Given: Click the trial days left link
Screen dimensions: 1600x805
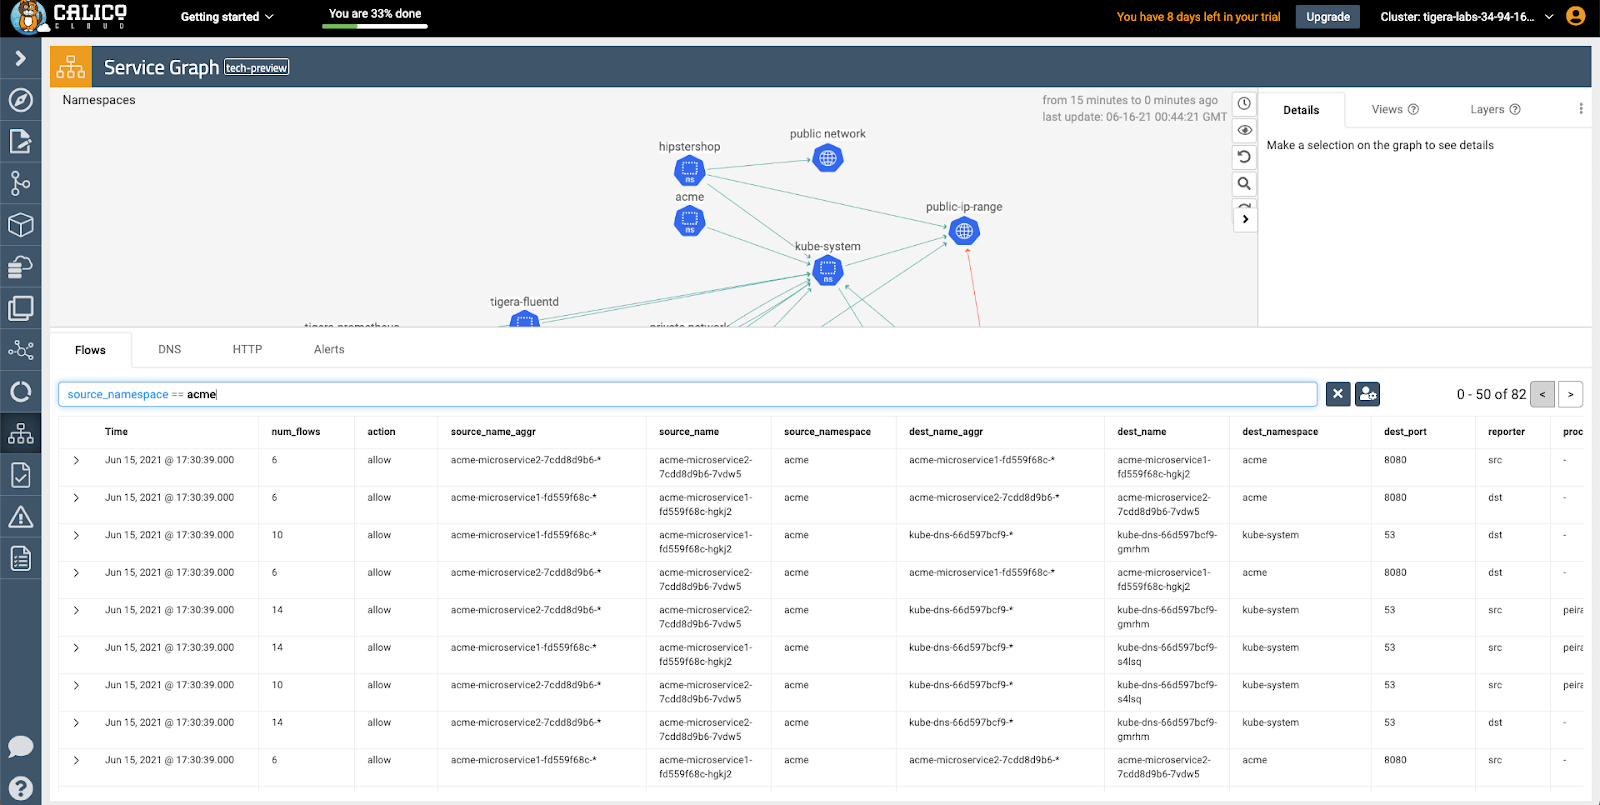Looking at the screenshot, I should point(1198,17).
